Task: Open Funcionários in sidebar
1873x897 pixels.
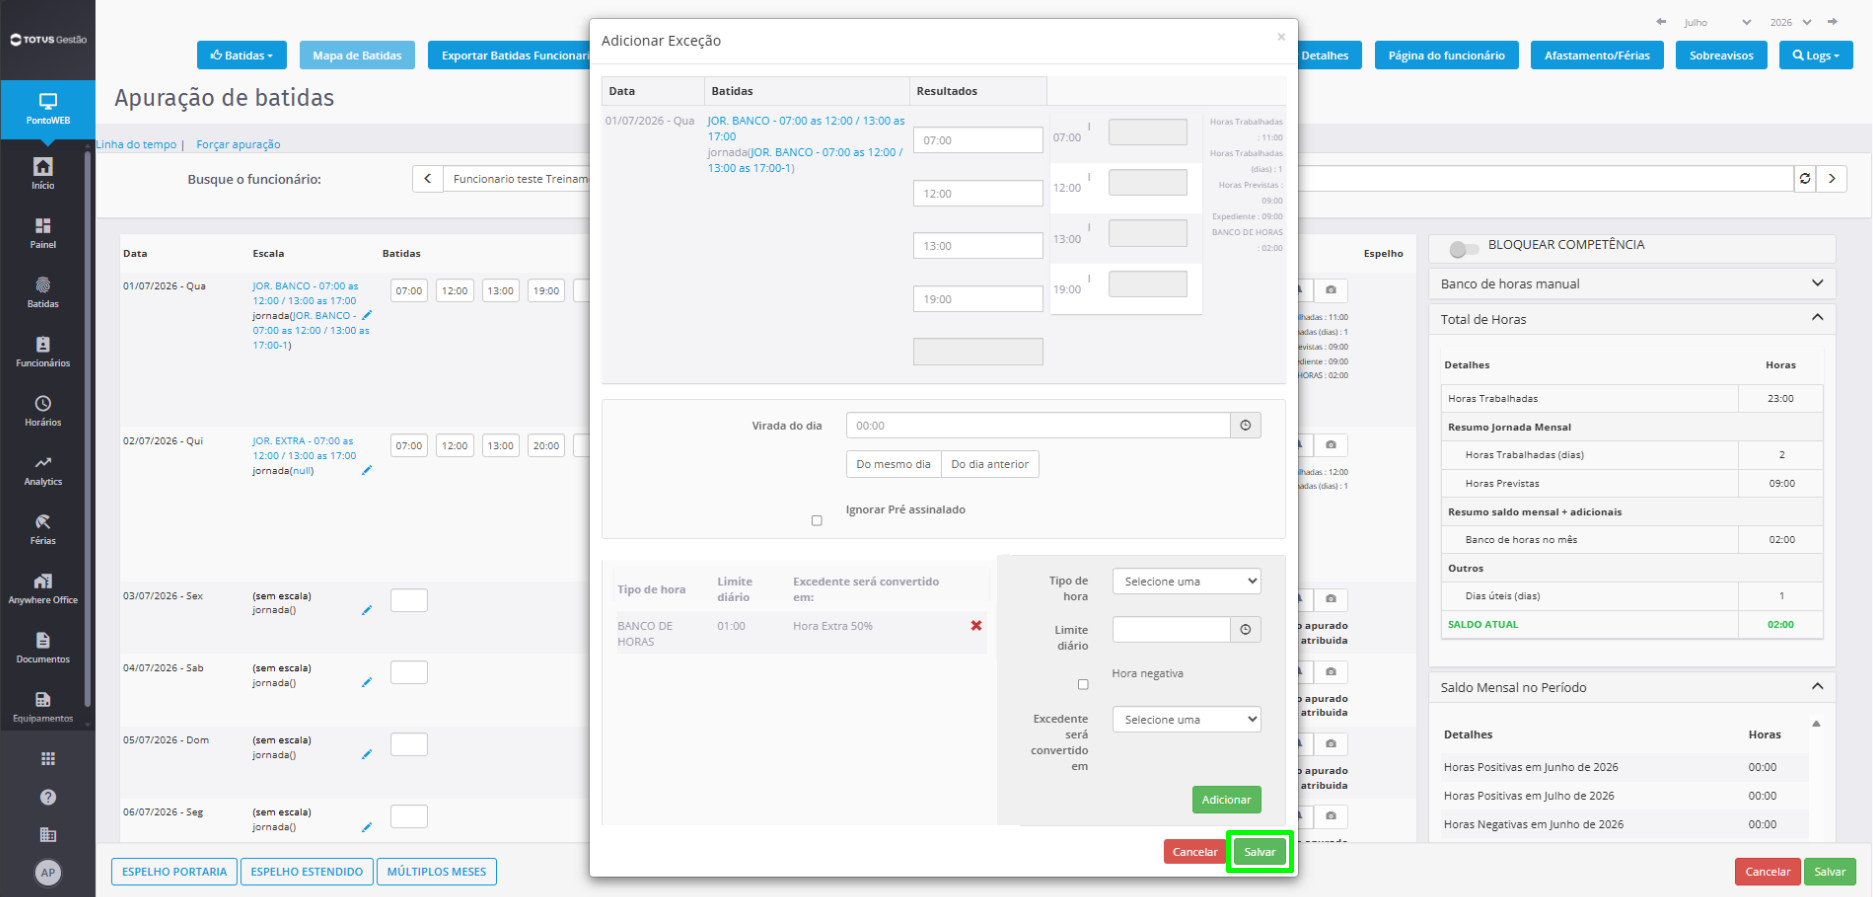Action: (x=43, y=351)
